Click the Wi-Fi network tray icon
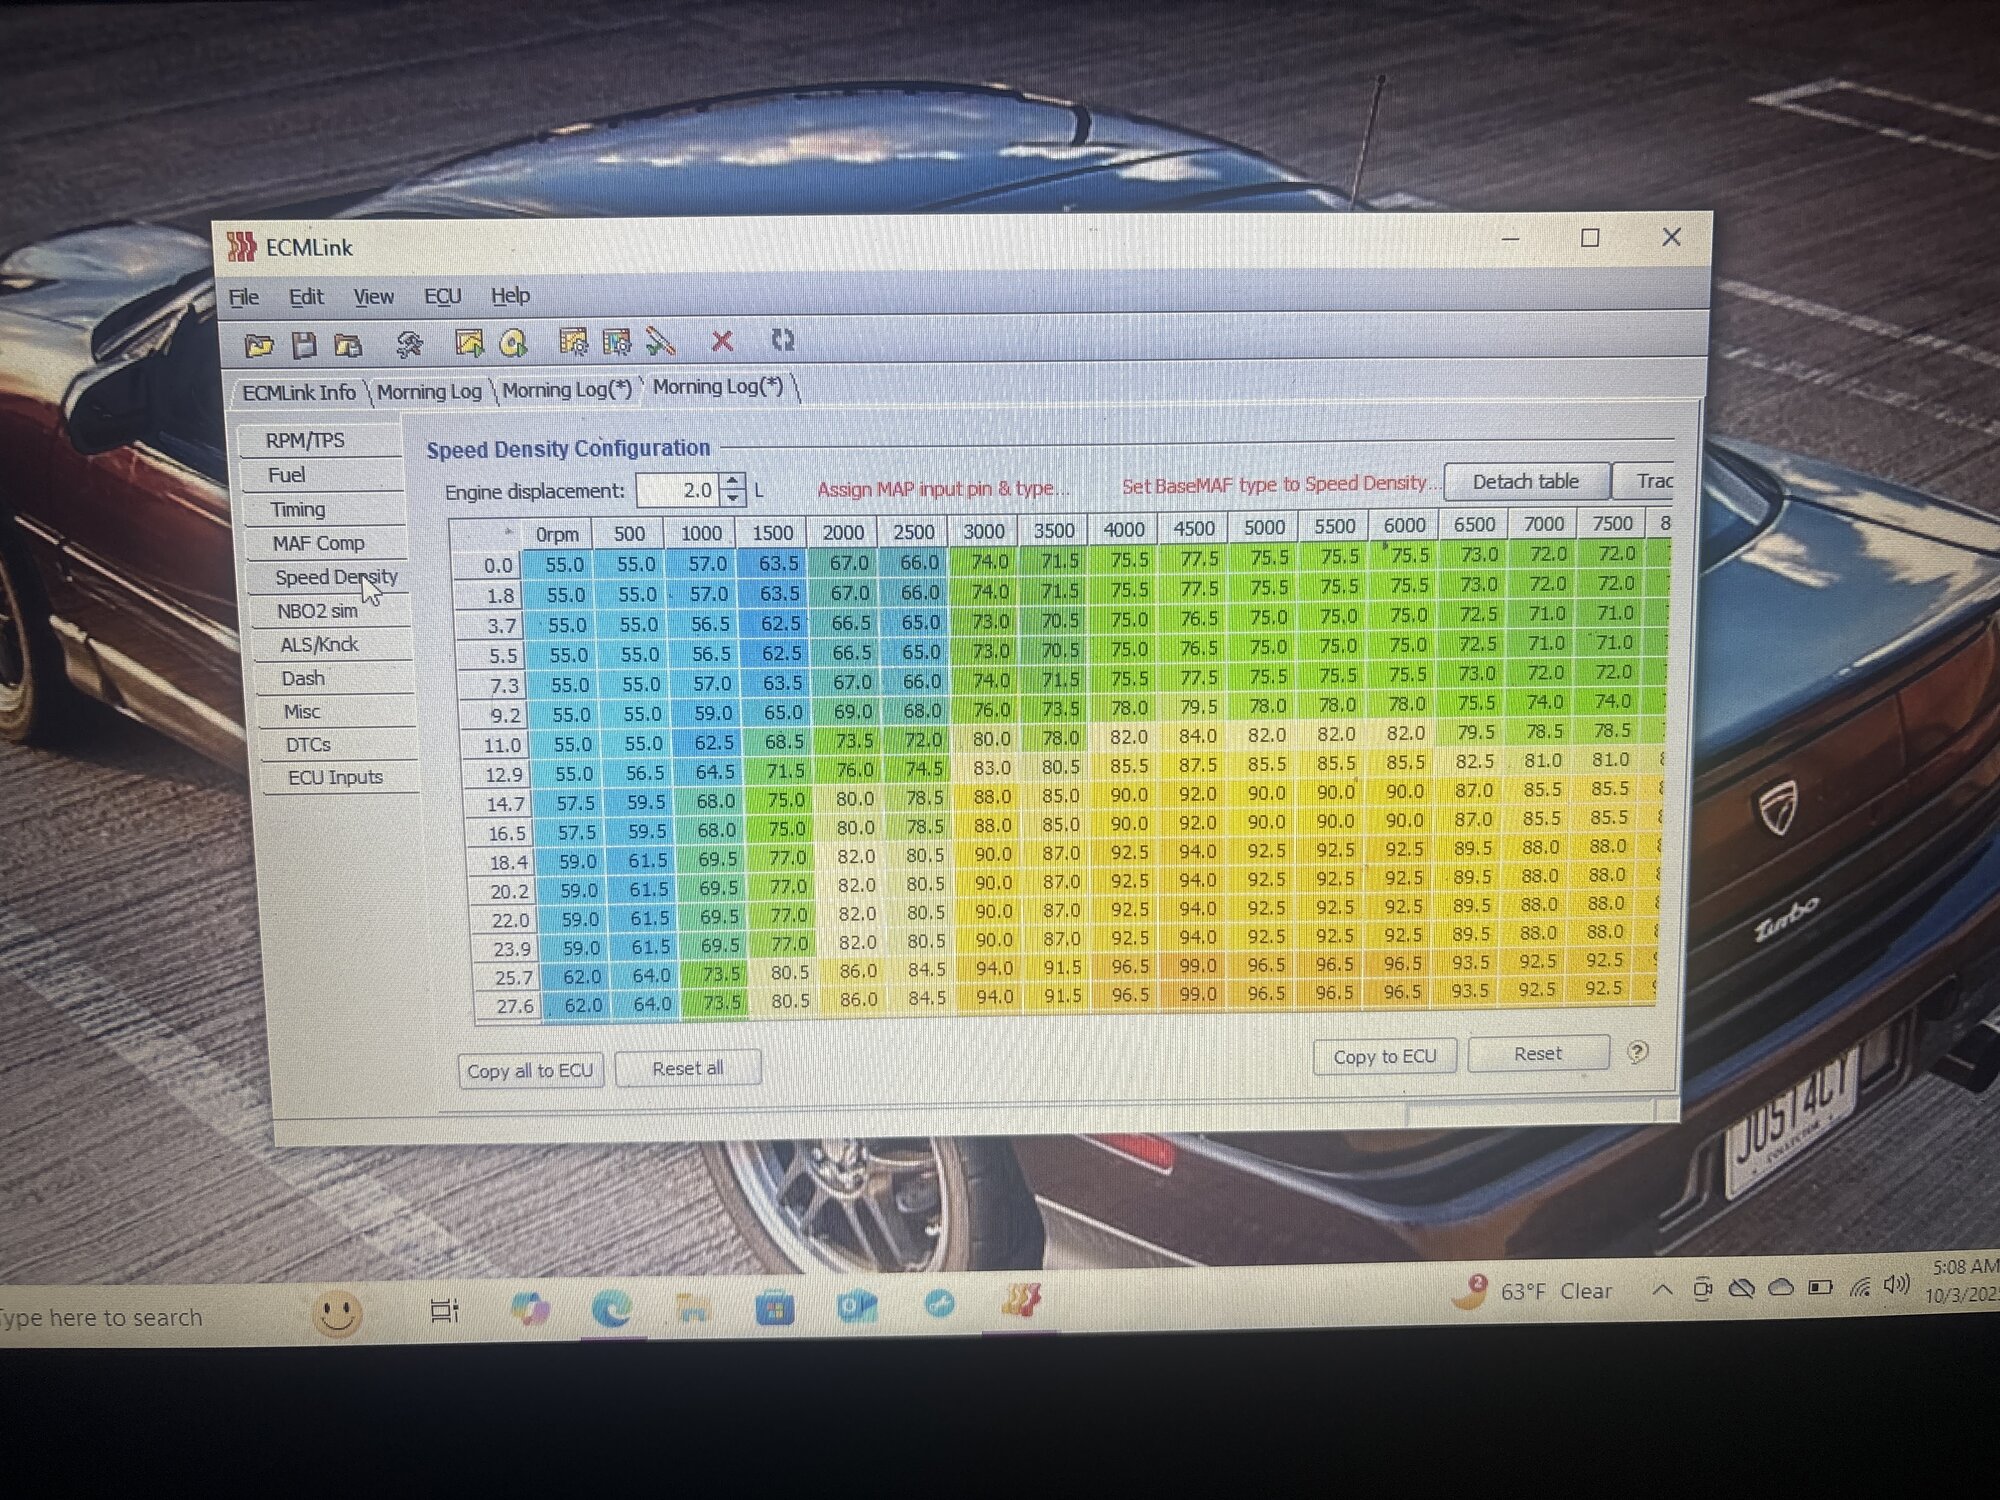This screenshot has height=1500, width=2000. 1859,1286
